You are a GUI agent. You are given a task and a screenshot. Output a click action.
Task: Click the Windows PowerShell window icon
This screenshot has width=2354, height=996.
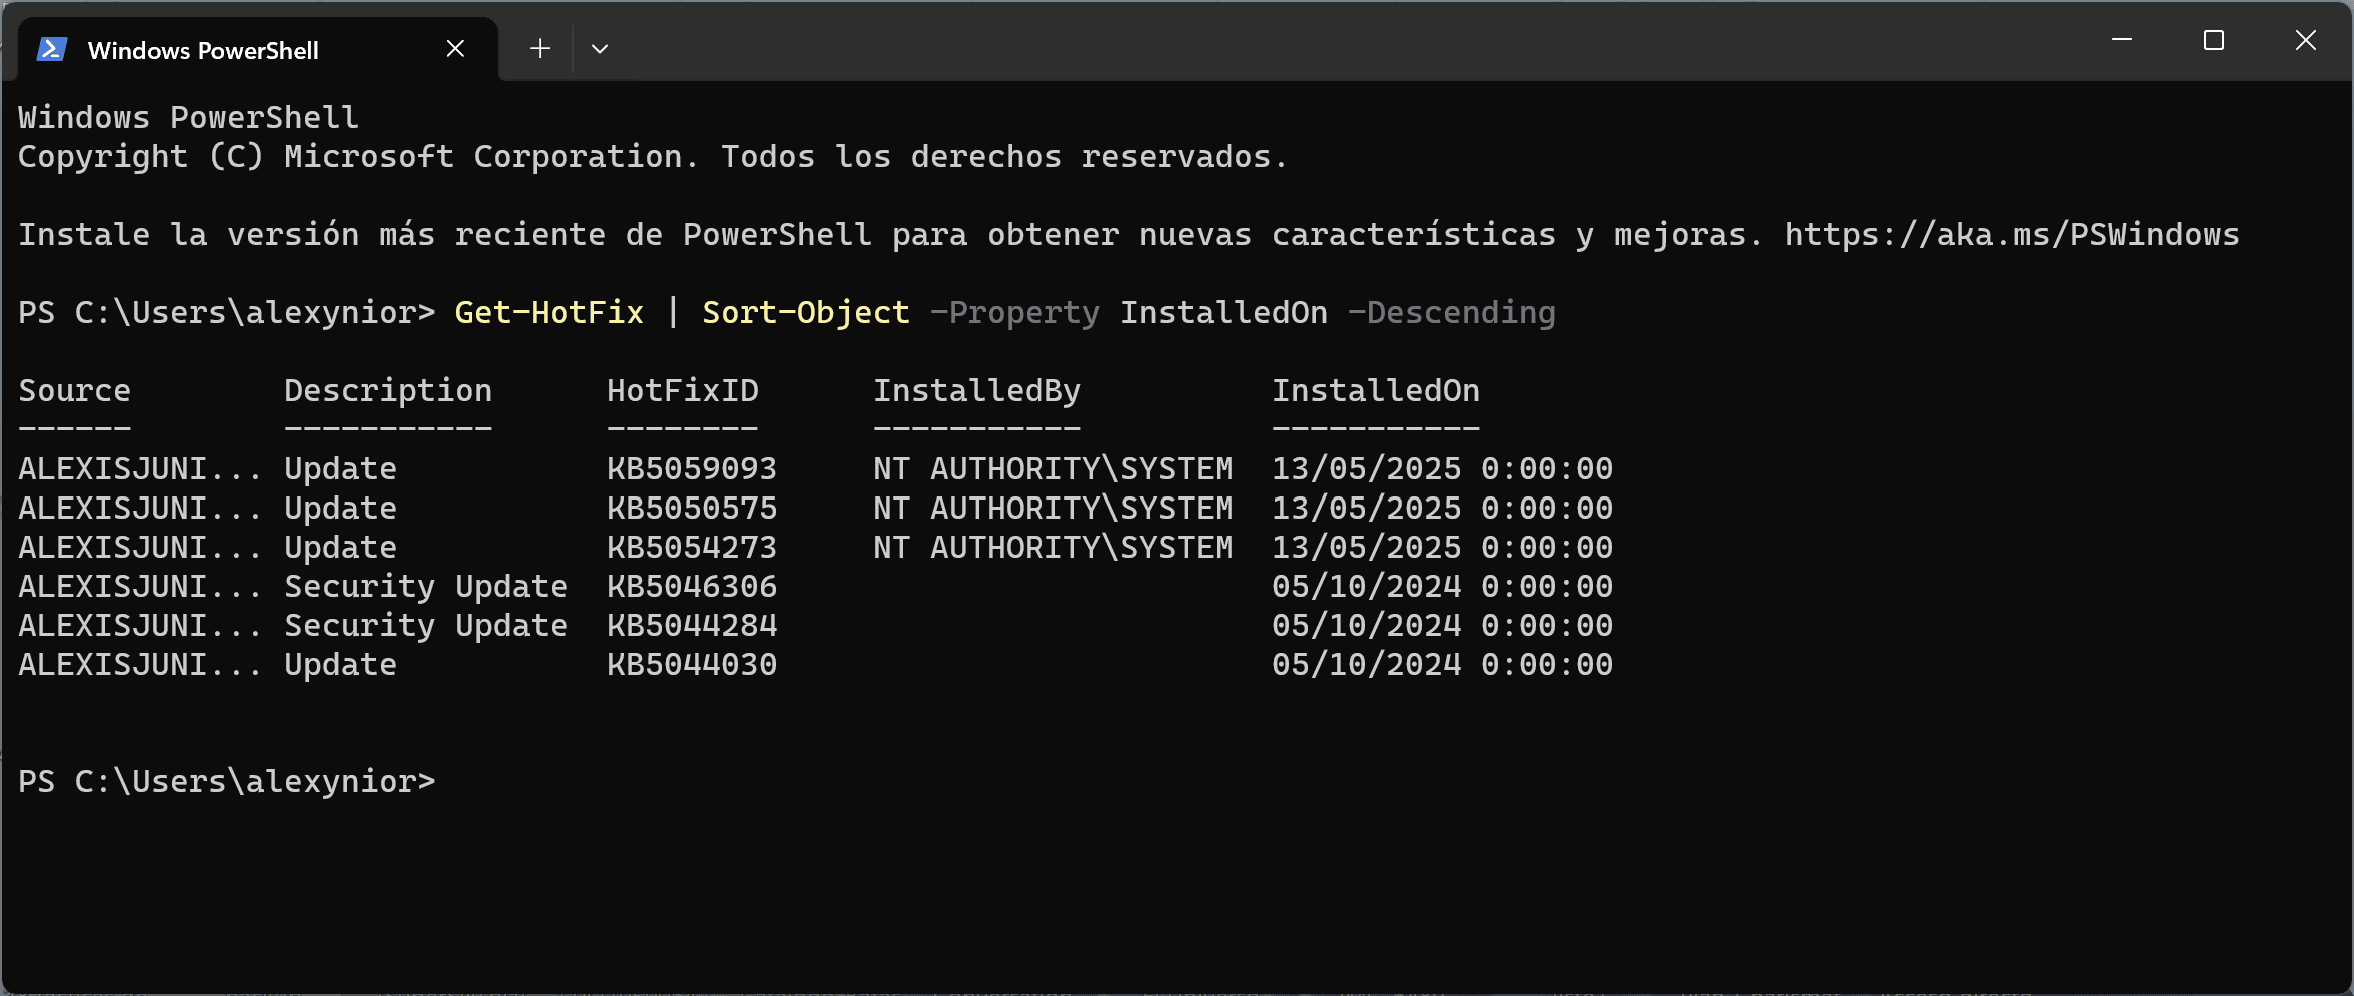[52, 47]
